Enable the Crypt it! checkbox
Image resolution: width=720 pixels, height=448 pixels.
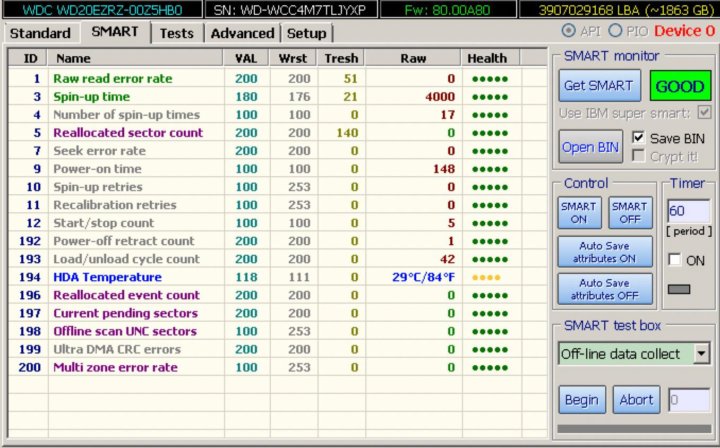click(639, 155)
